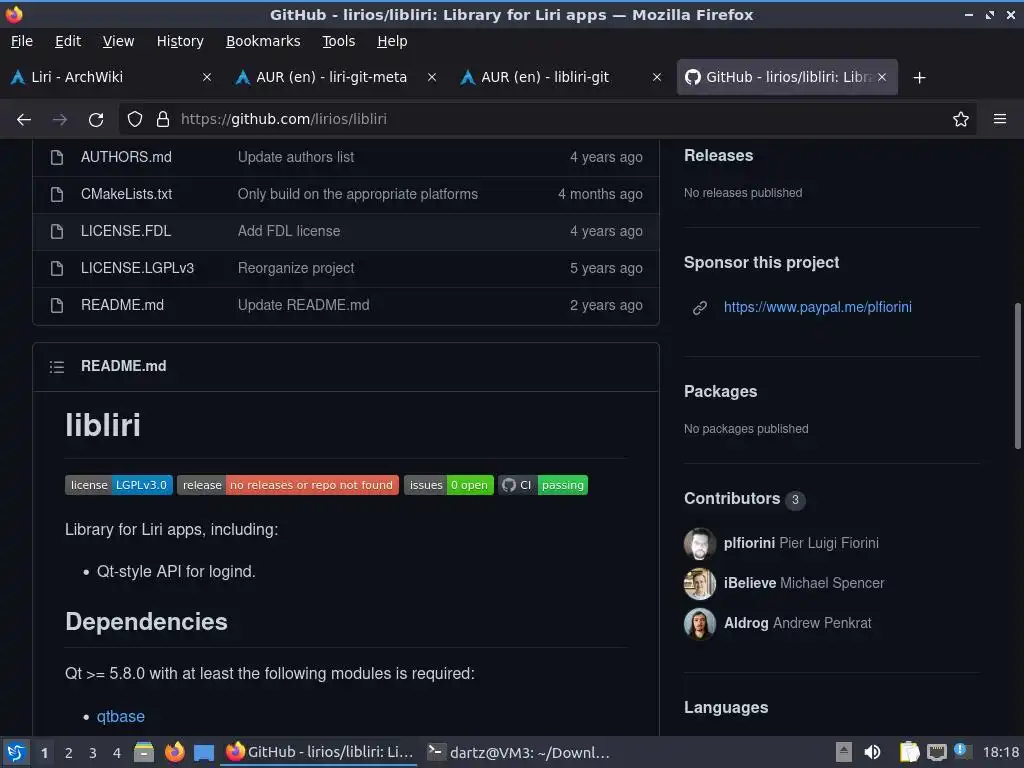The width and height of the screenshot is (1024, 768).
Task: Open a new tab with plus button
Action: [x=920, y=78]
